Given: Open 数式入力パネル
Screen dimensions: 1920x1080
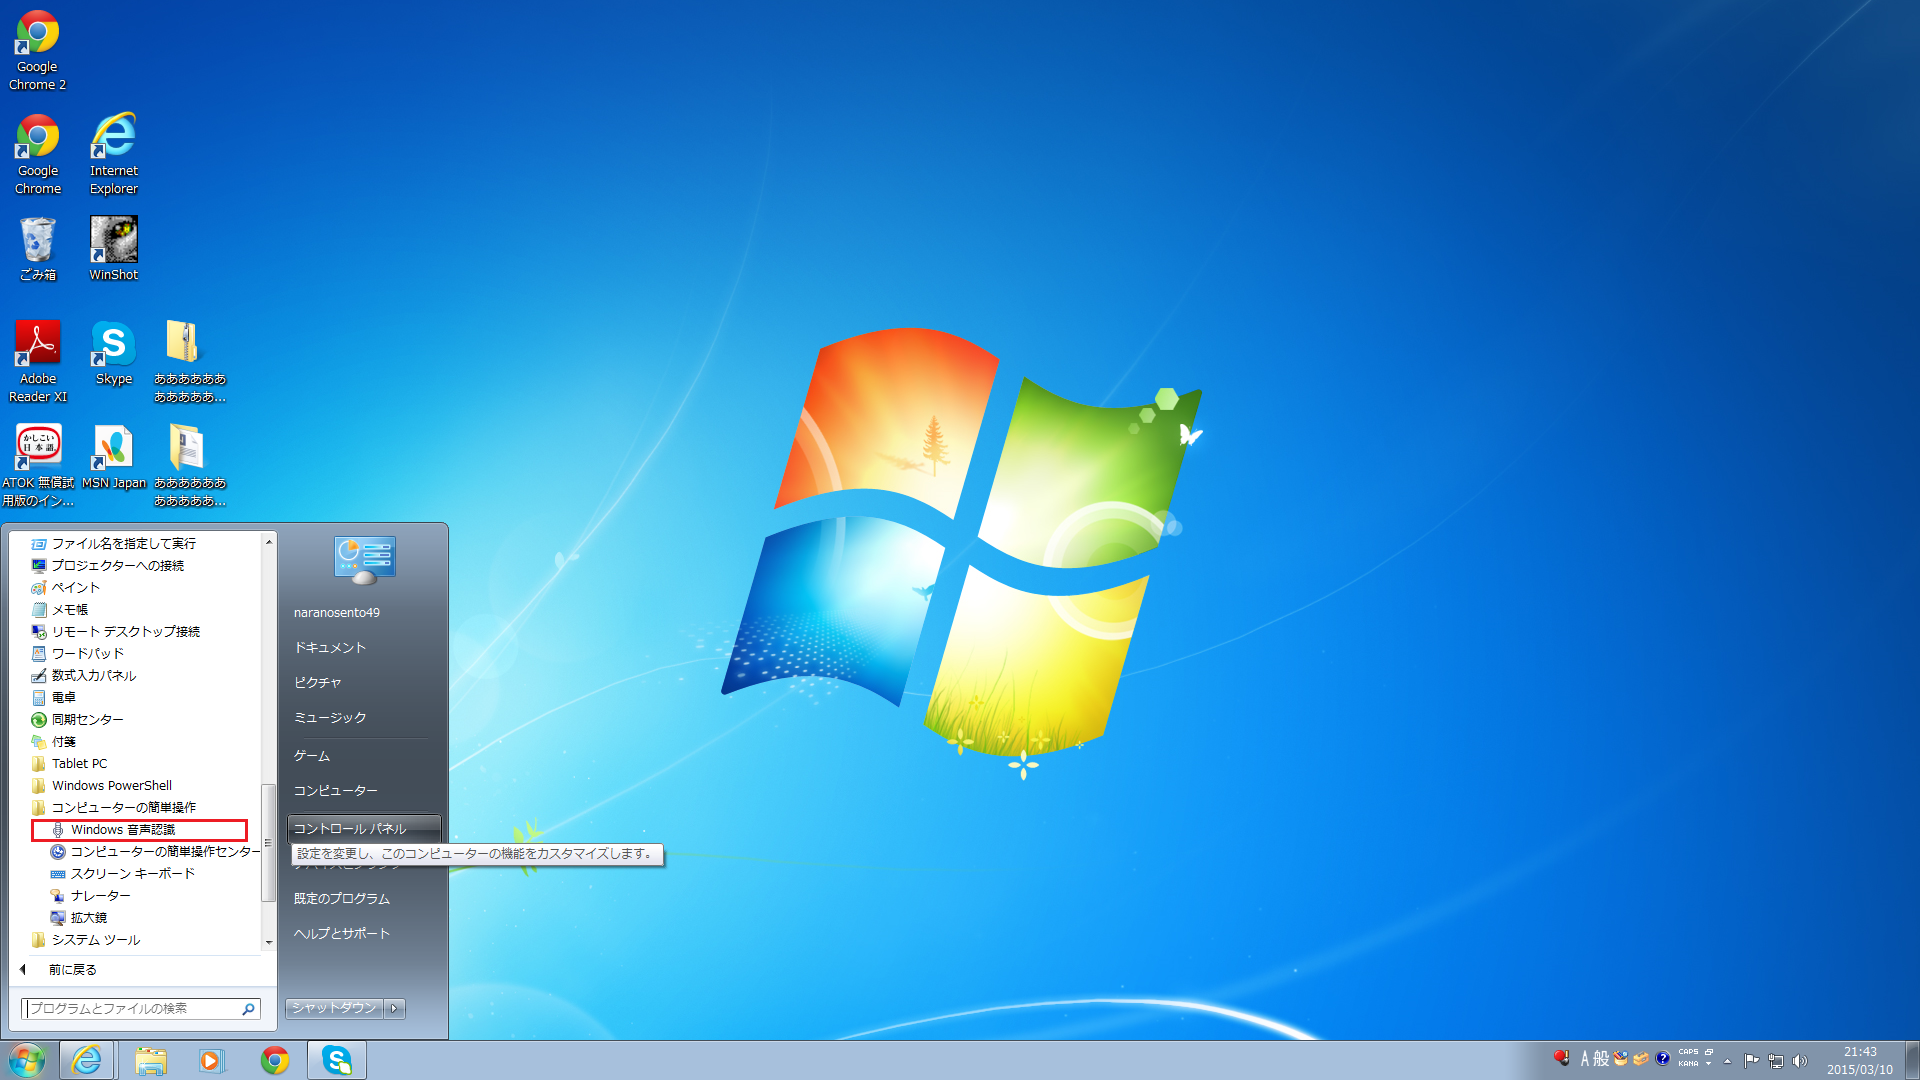Looking at the screenshot, I should coord(84,676).
